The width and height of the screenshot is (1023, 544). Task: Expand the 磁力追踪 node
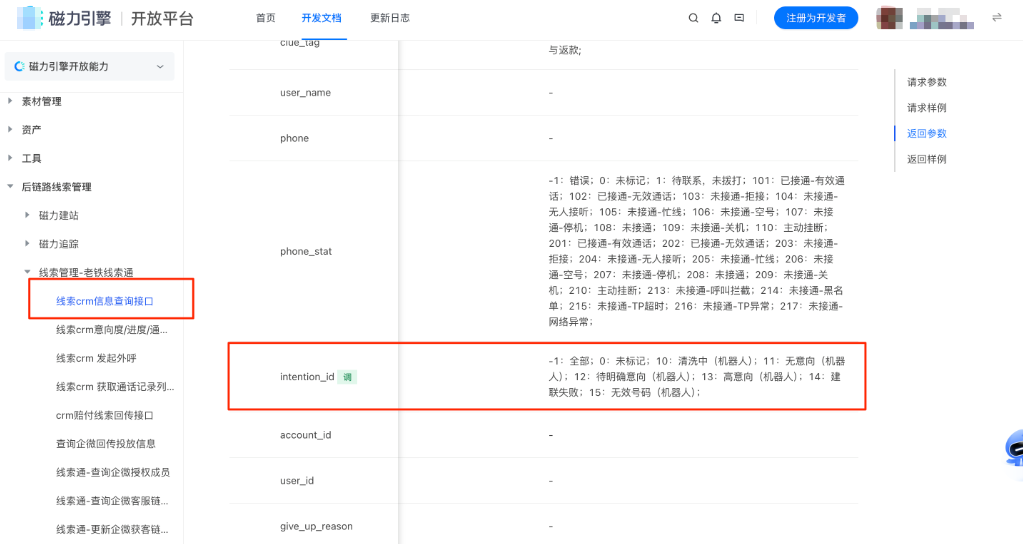coord(27,243)
